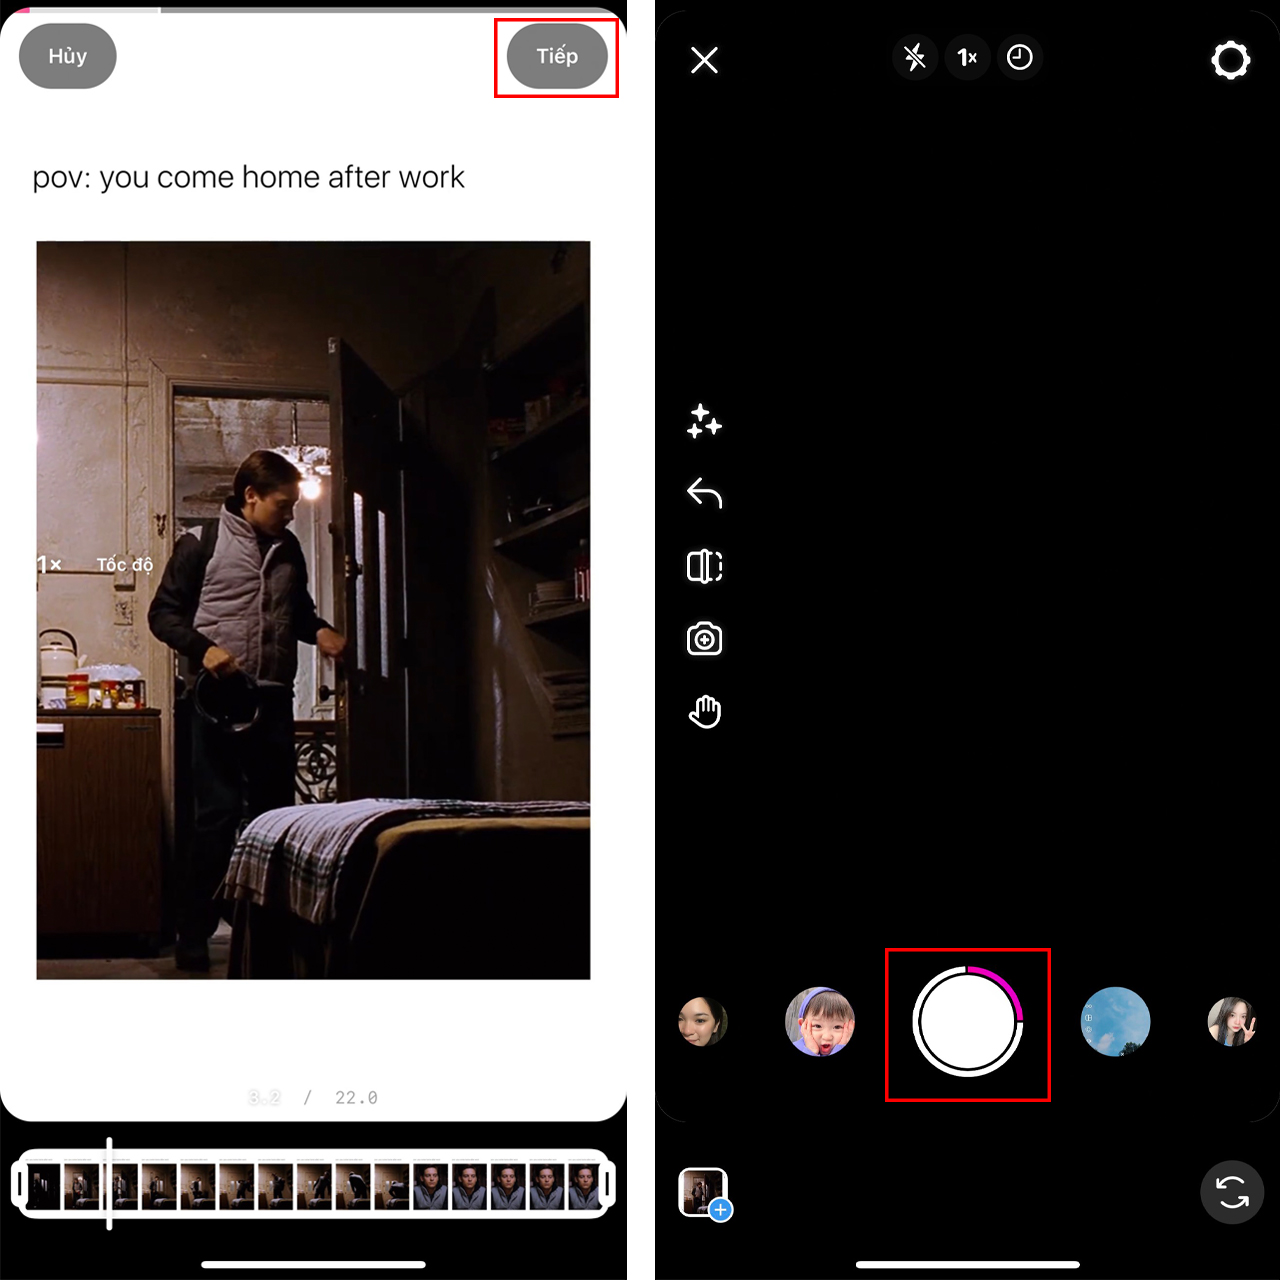The image size is (1280, 1280).
Task: Toggle the flash off setting
Action: click(913, 57)
